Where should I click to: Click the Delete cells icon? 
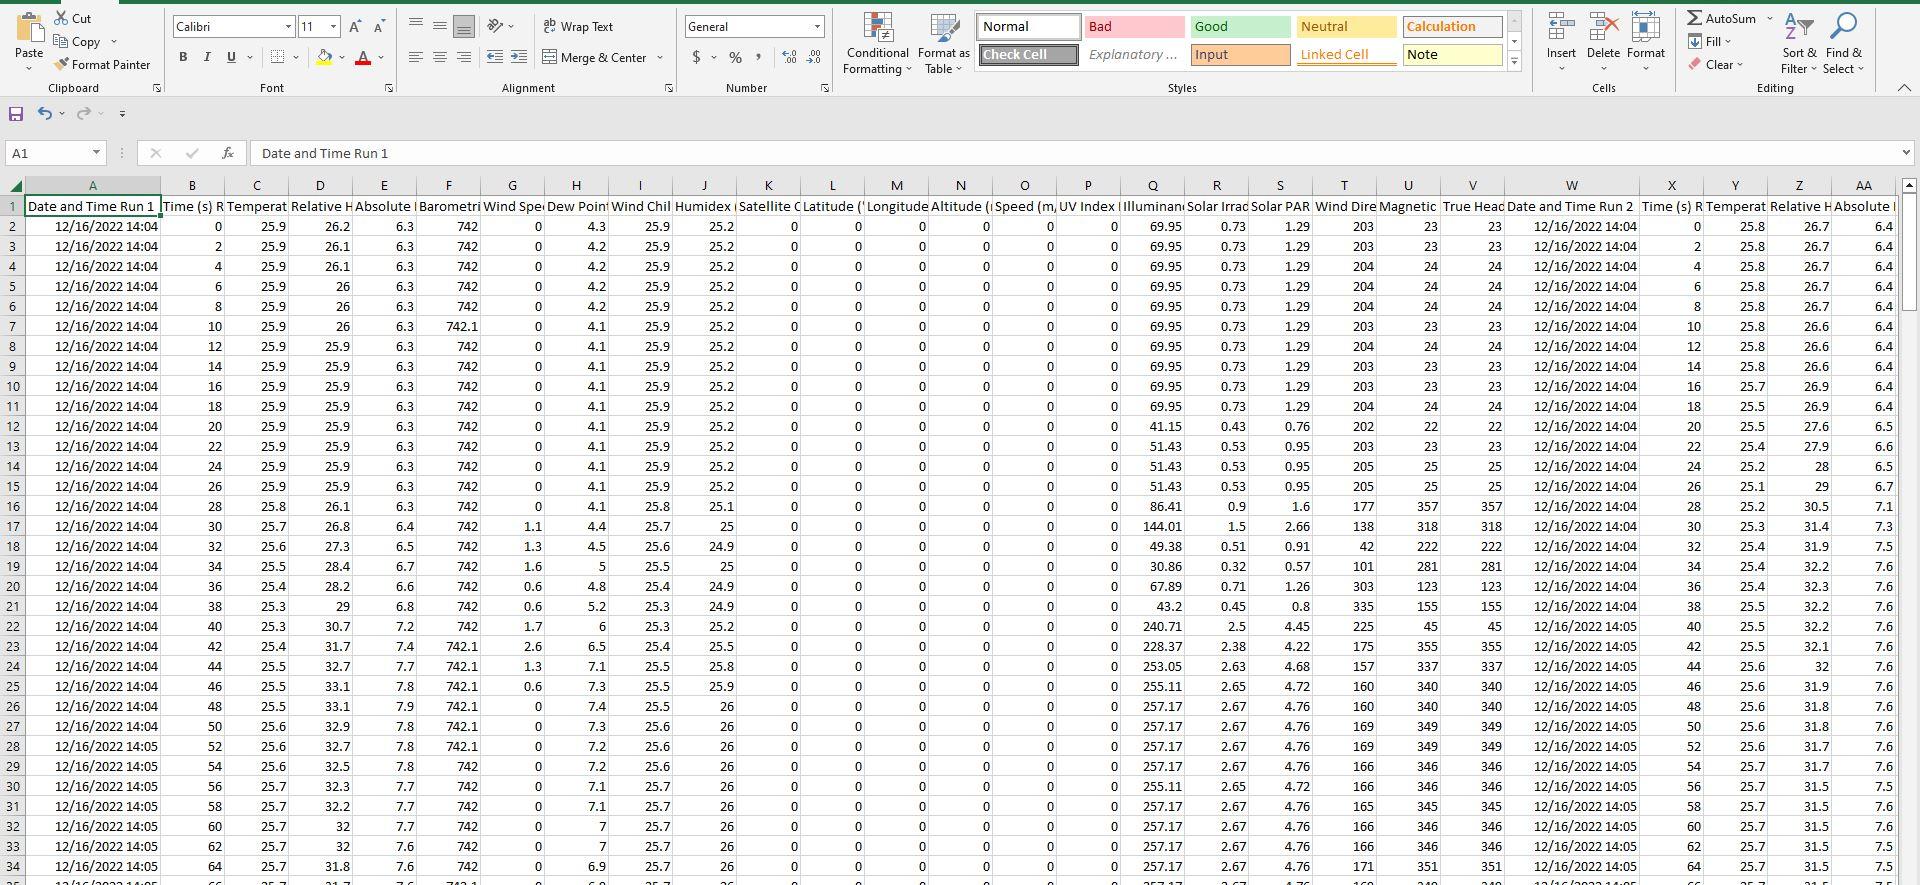1603,26
